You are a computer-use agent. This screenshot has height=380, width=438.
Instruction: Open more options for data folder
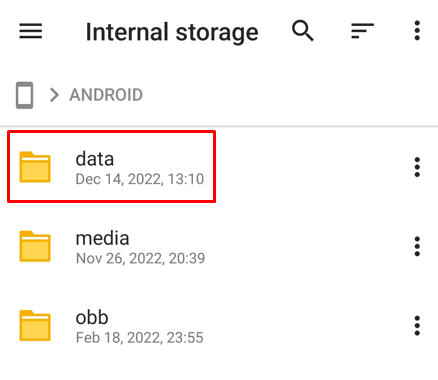(x=417, y=167)
